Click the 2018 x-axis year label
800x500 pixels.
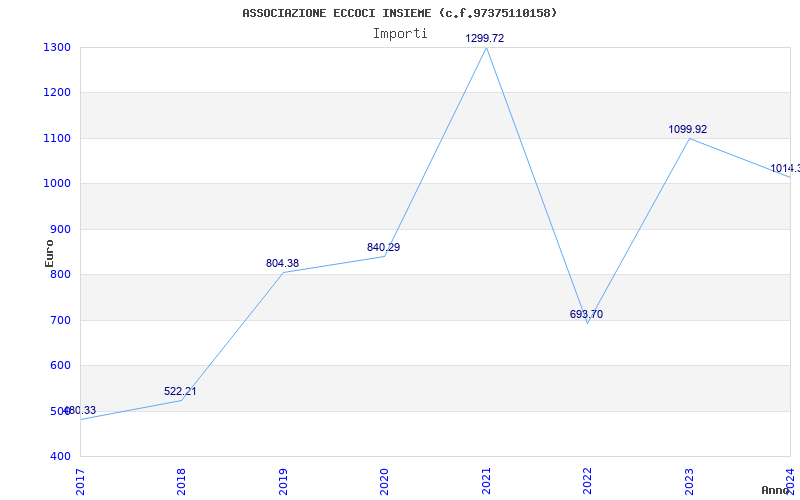coord(181,482)
